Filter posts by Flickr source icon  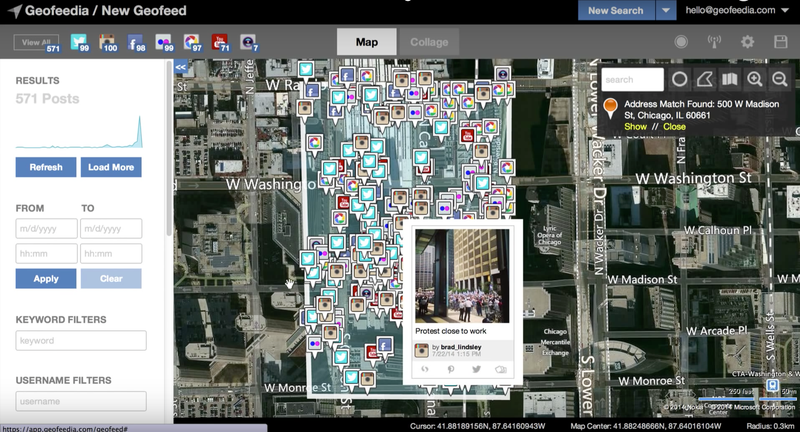click(164, 42)
